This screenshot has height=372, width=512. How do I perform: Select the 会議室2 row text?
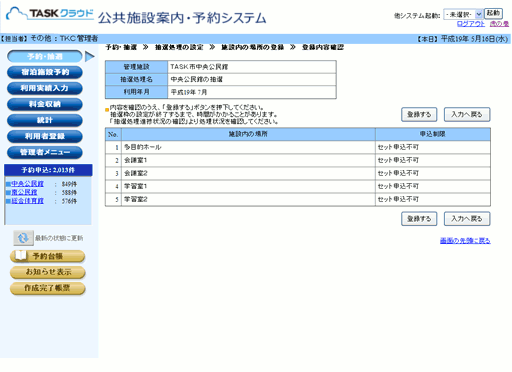coord(135,173)
